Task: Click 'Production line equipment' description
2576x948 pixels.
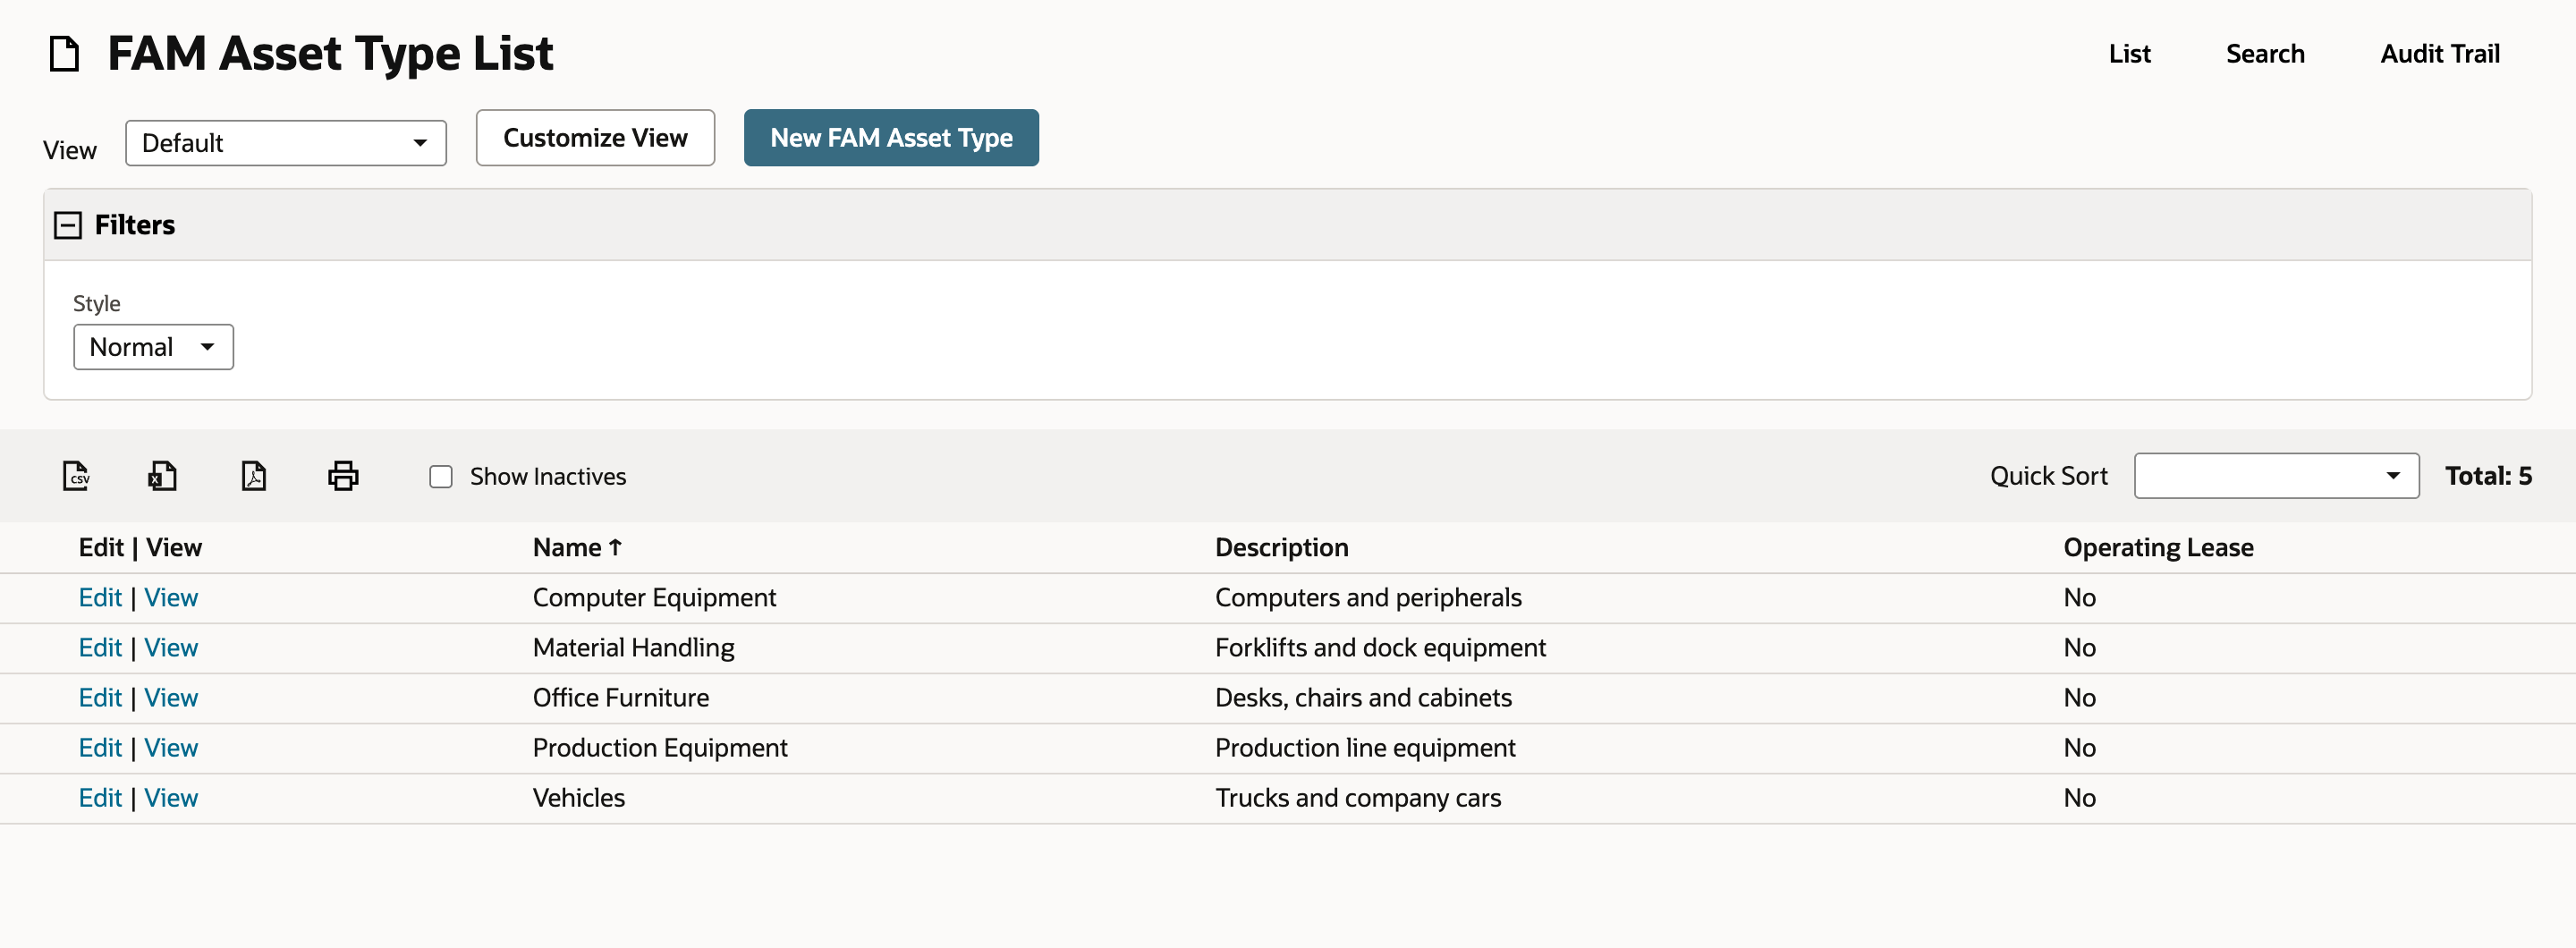Action: click(1365, 748)
